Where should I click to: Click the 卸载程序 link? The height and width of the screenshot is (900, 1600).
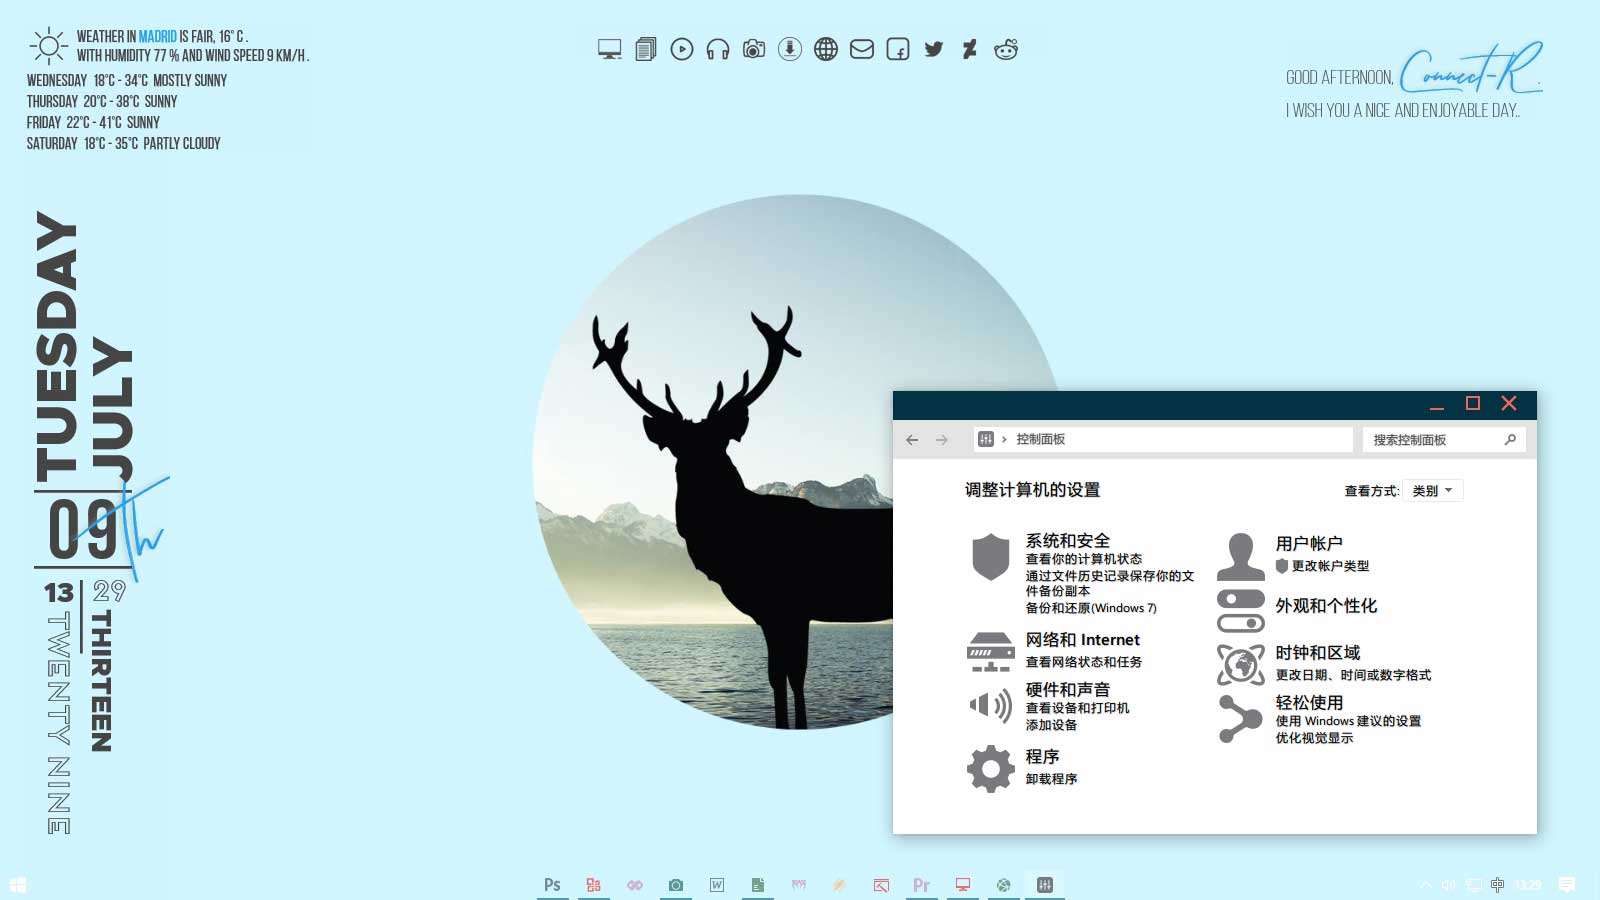point(1051,779)
